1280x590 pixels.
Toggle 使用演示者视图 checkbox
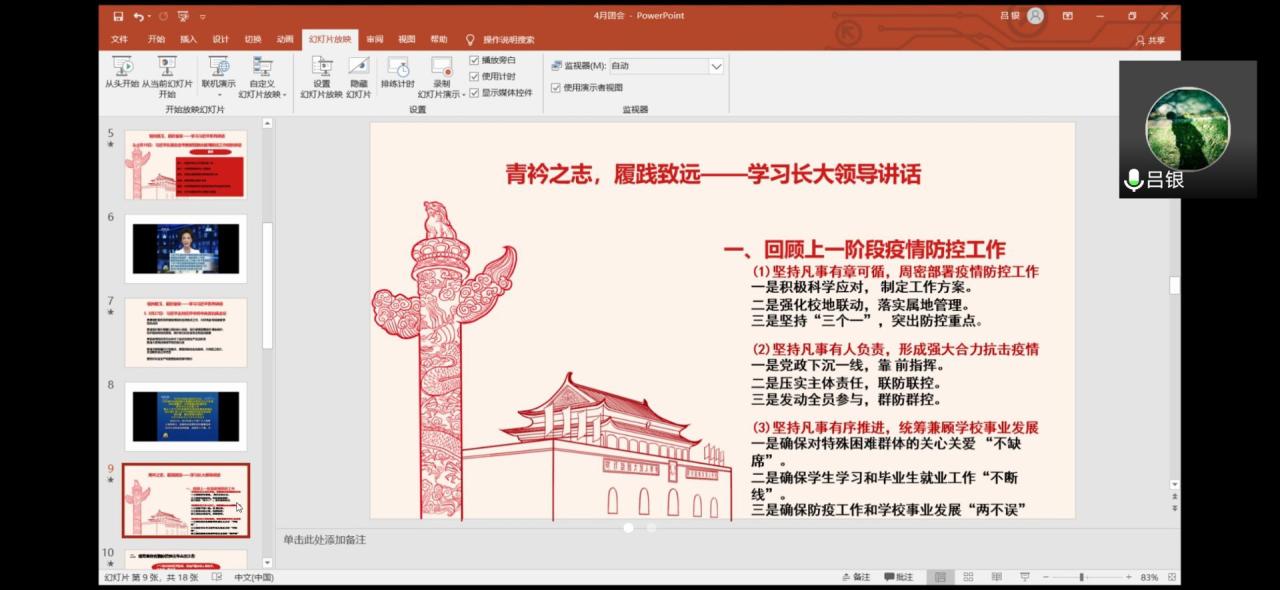point(556,87)
